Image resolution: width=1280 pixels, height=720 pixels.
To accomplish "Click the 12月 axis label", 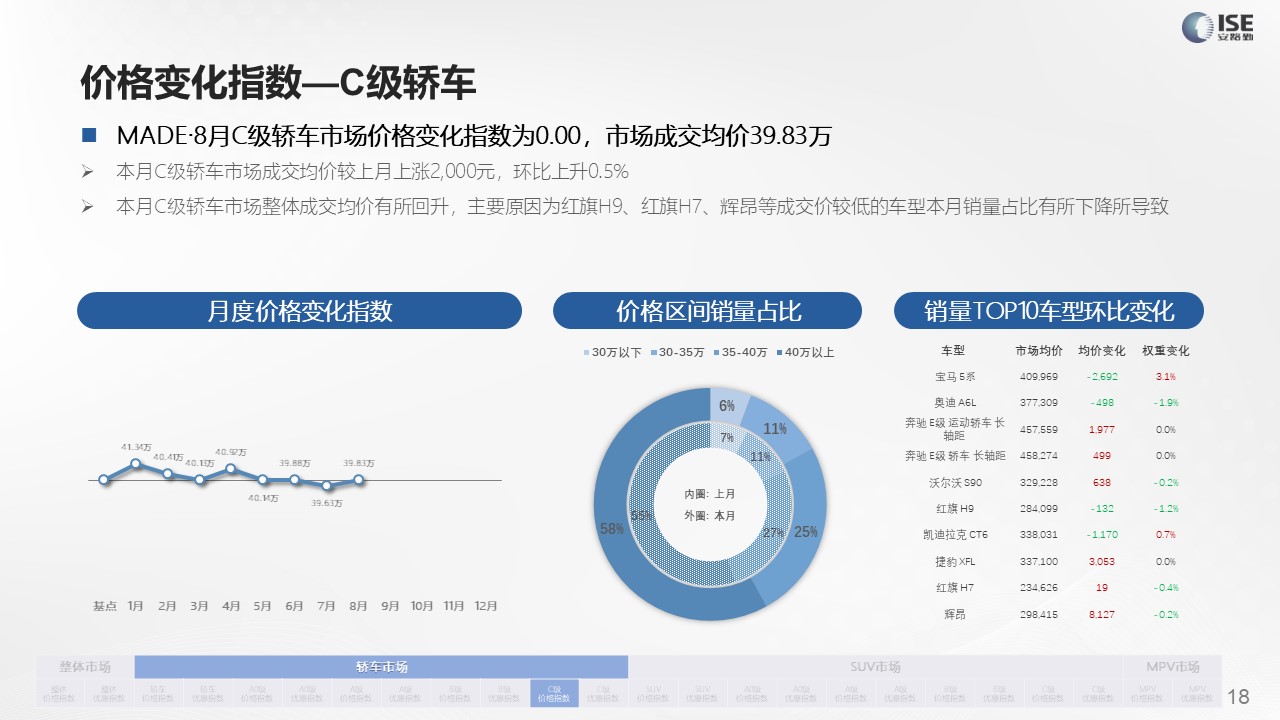I will coord(486,606).
